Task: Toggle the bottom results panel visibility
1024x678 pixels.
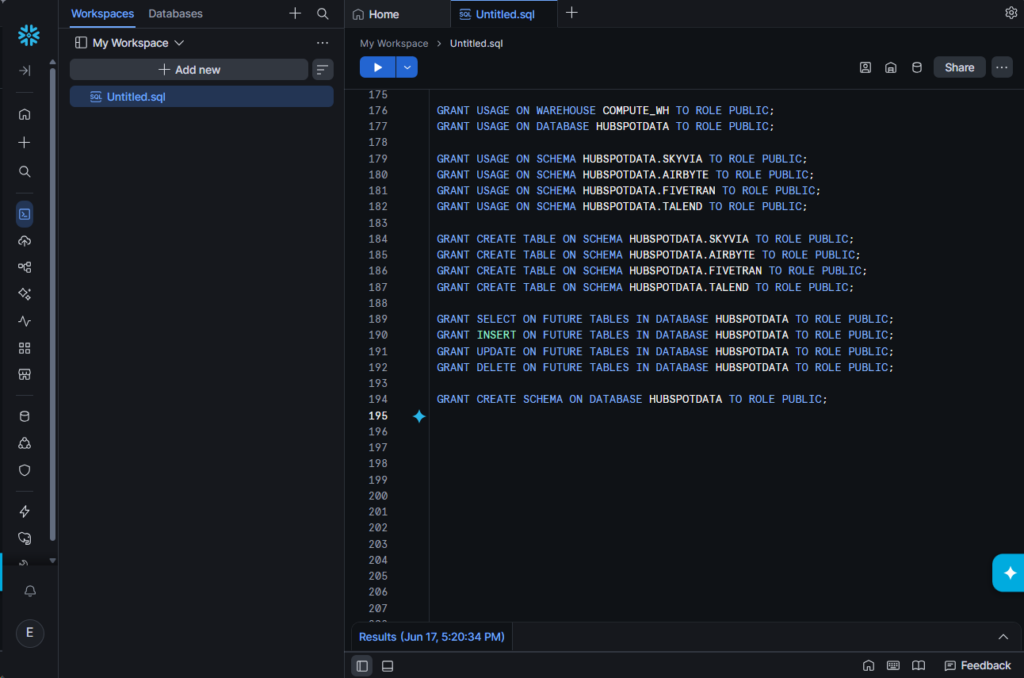Action: (387, 666)
